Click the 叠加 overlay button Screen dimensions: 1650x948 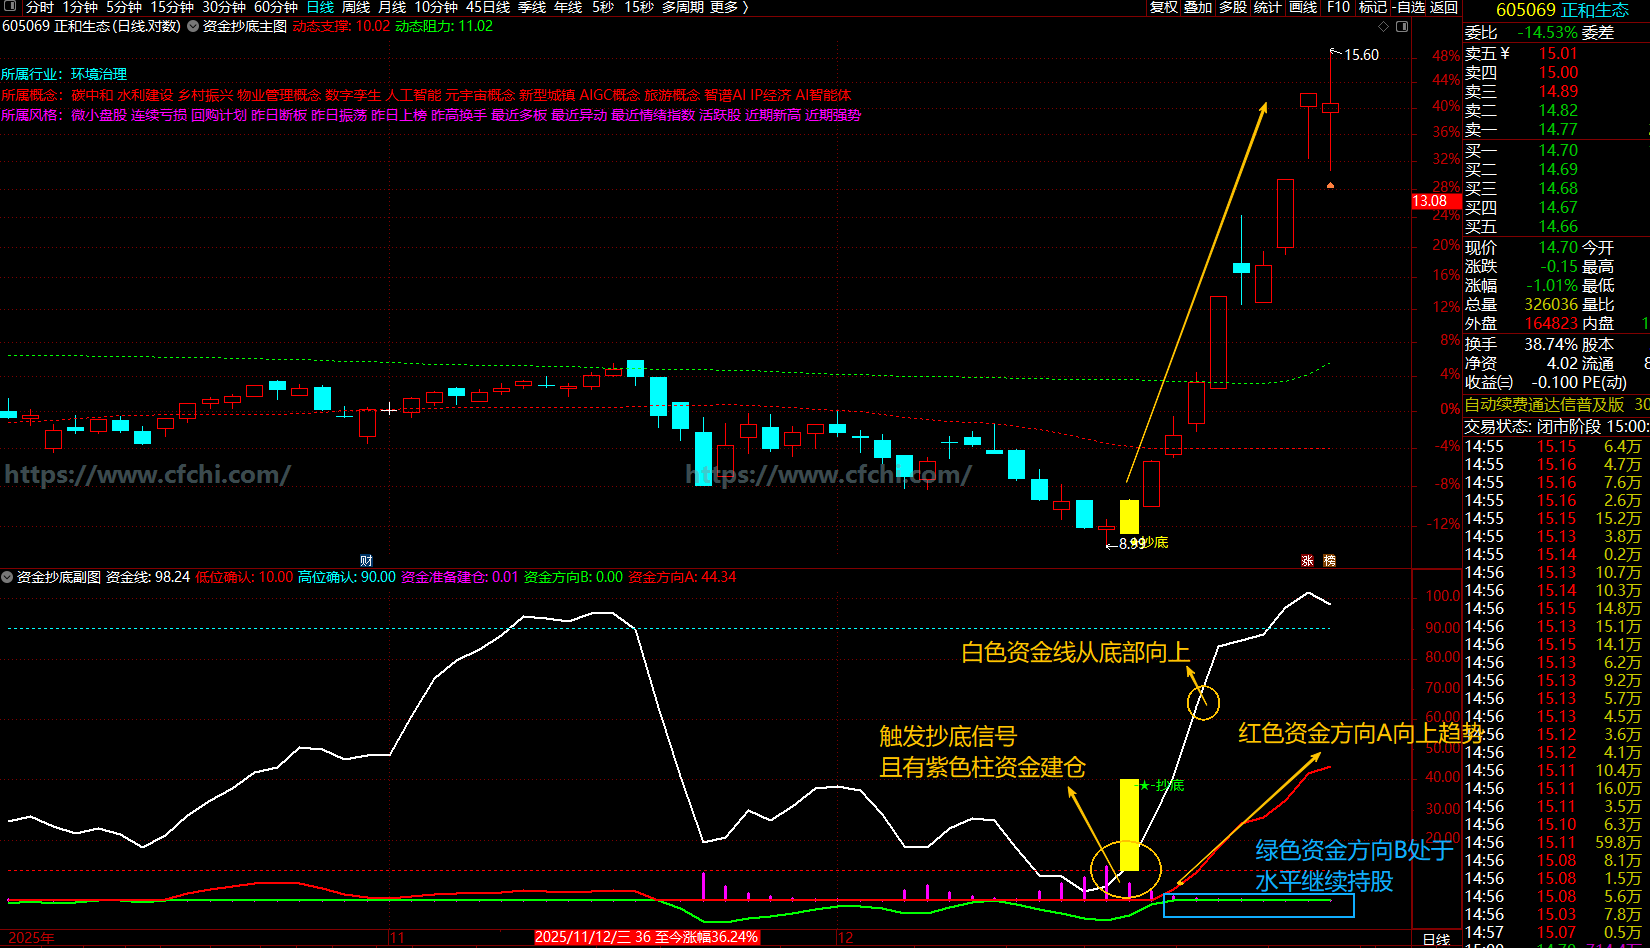(1198, 7)
